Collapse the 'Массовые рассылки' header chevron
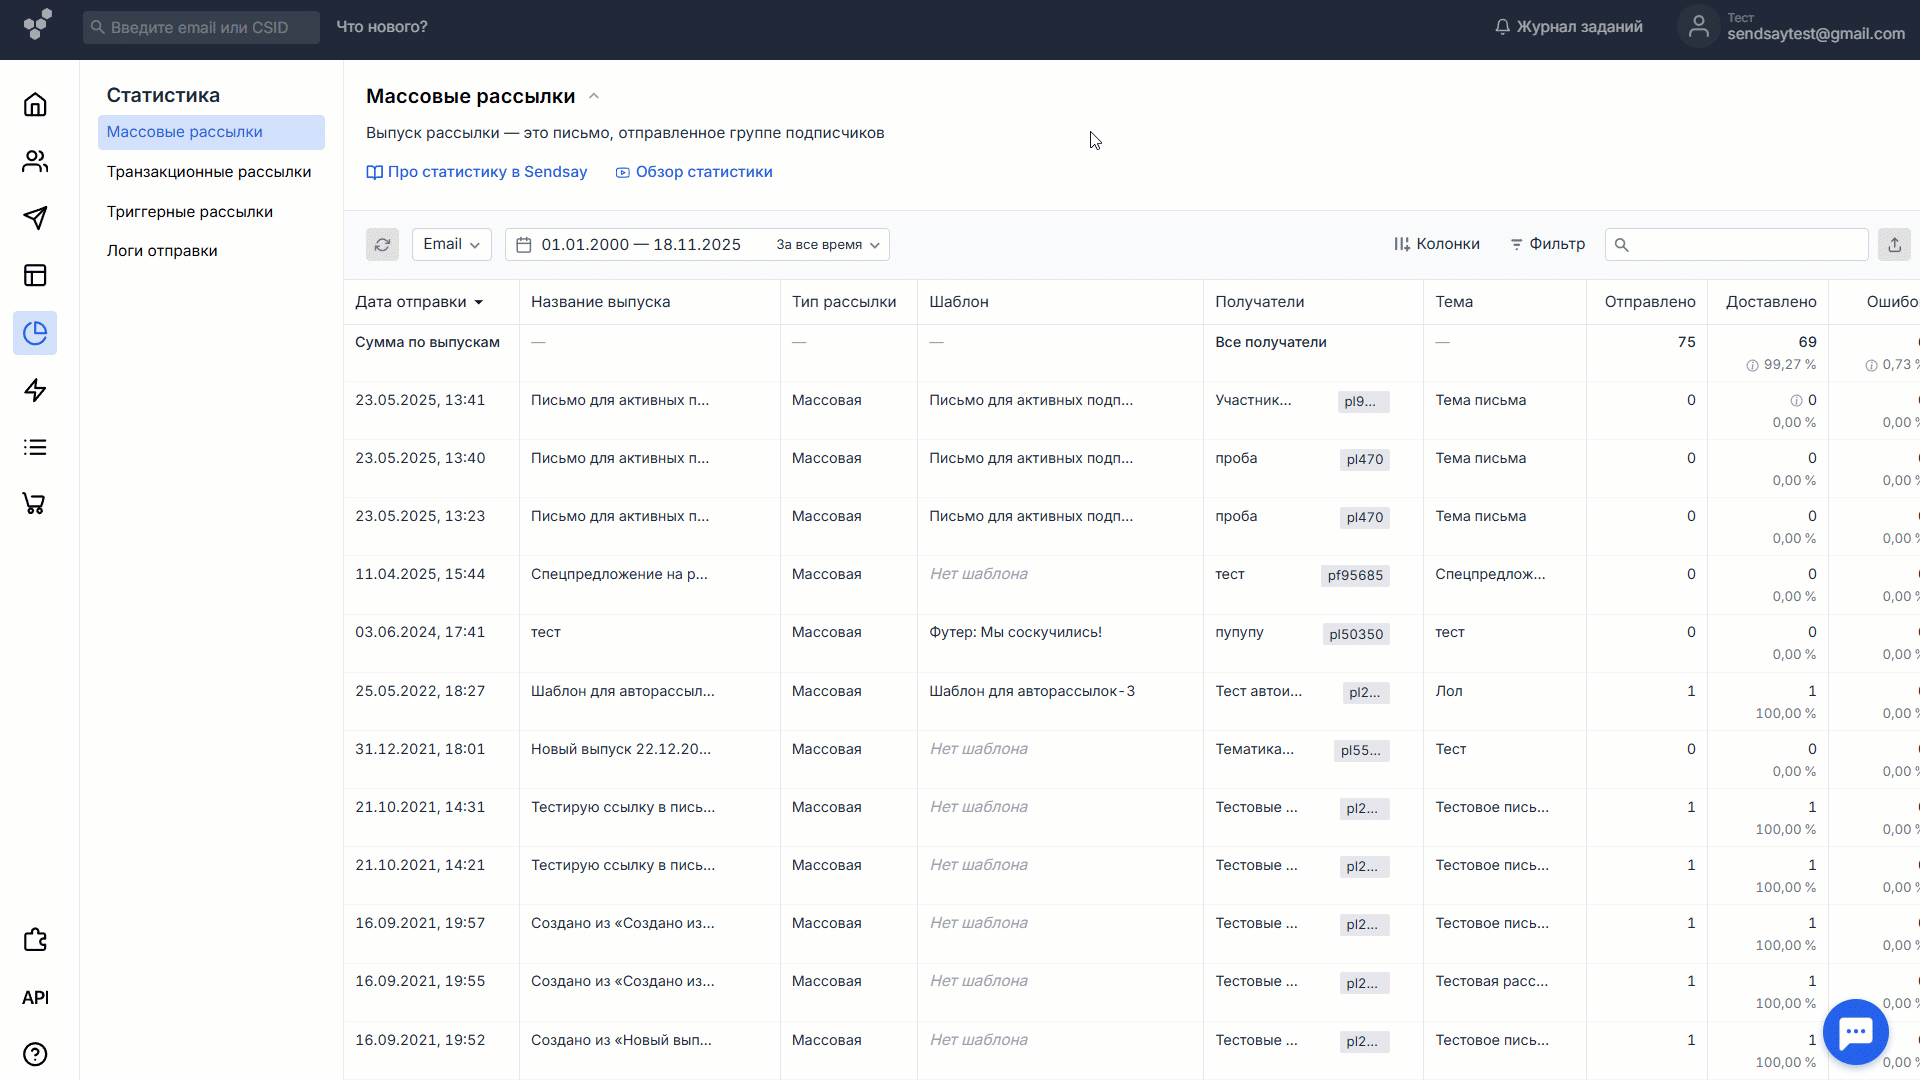The width and height of the screenshot is (1920, 1080). click(x=593, y=96)
